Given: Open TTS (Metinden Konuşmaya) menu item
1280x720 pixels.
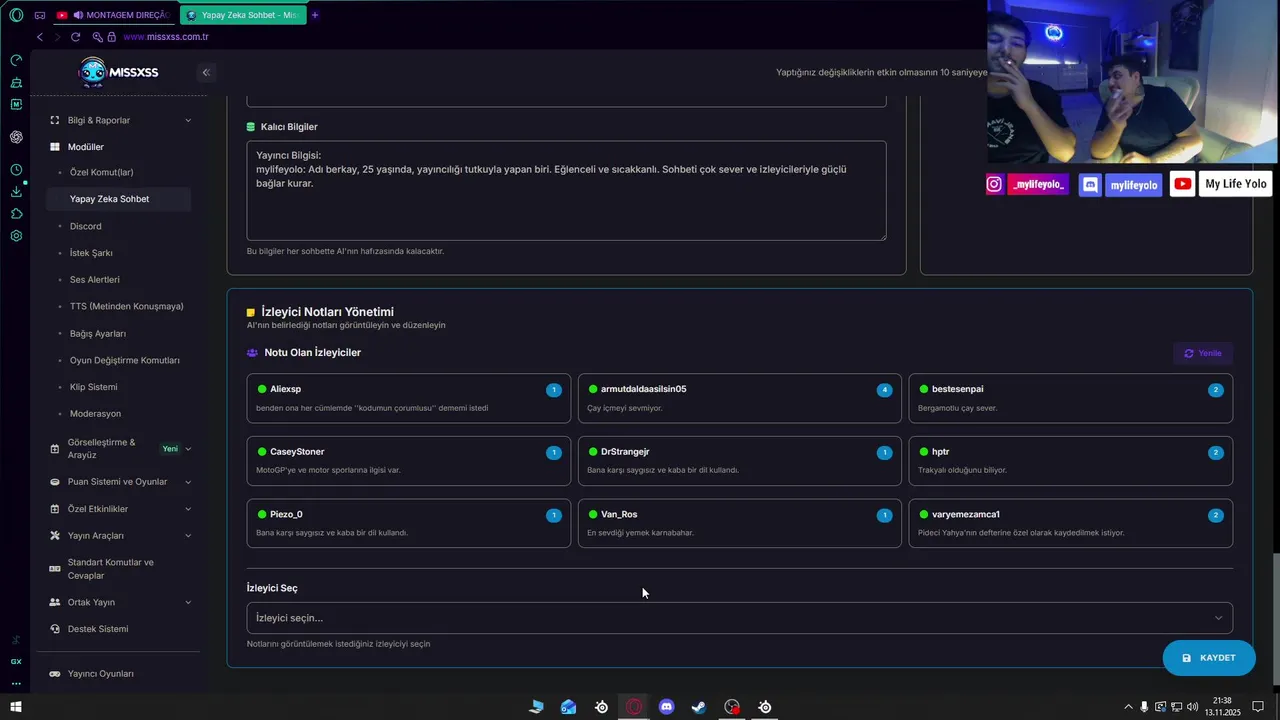Looking at the screenshot, I should [126, 306].
